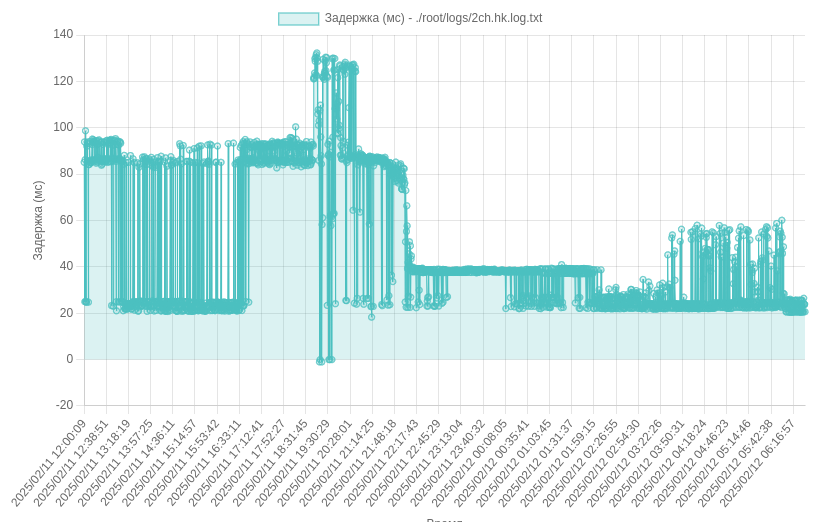Viewport: 820px width, 522px height.
Task: Click x-axis label 2025/02/11 19:30:29
Action: pyautogui.click(x=293, y=463)
